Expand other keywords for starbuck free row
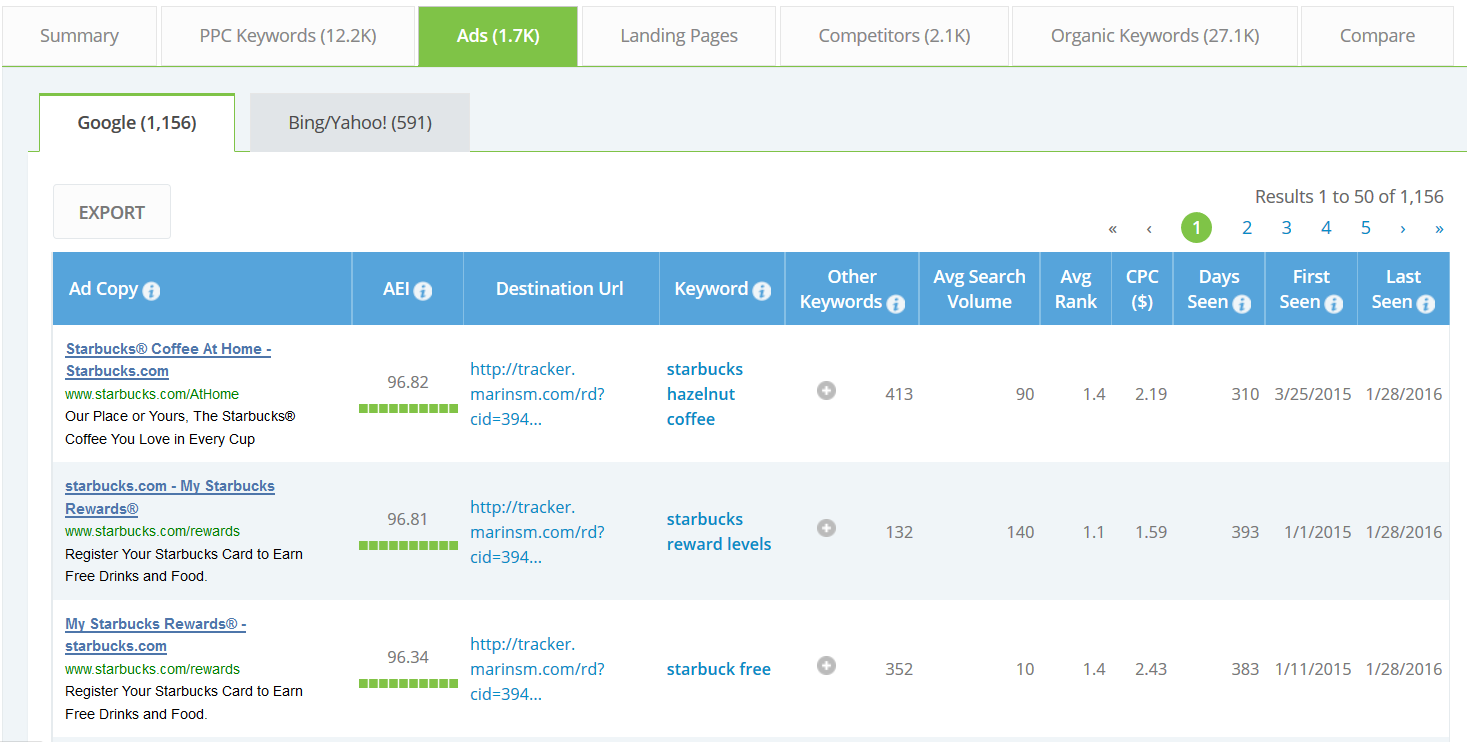The height and width of the screenshot is (742, 1467). (x=826, y=666)
